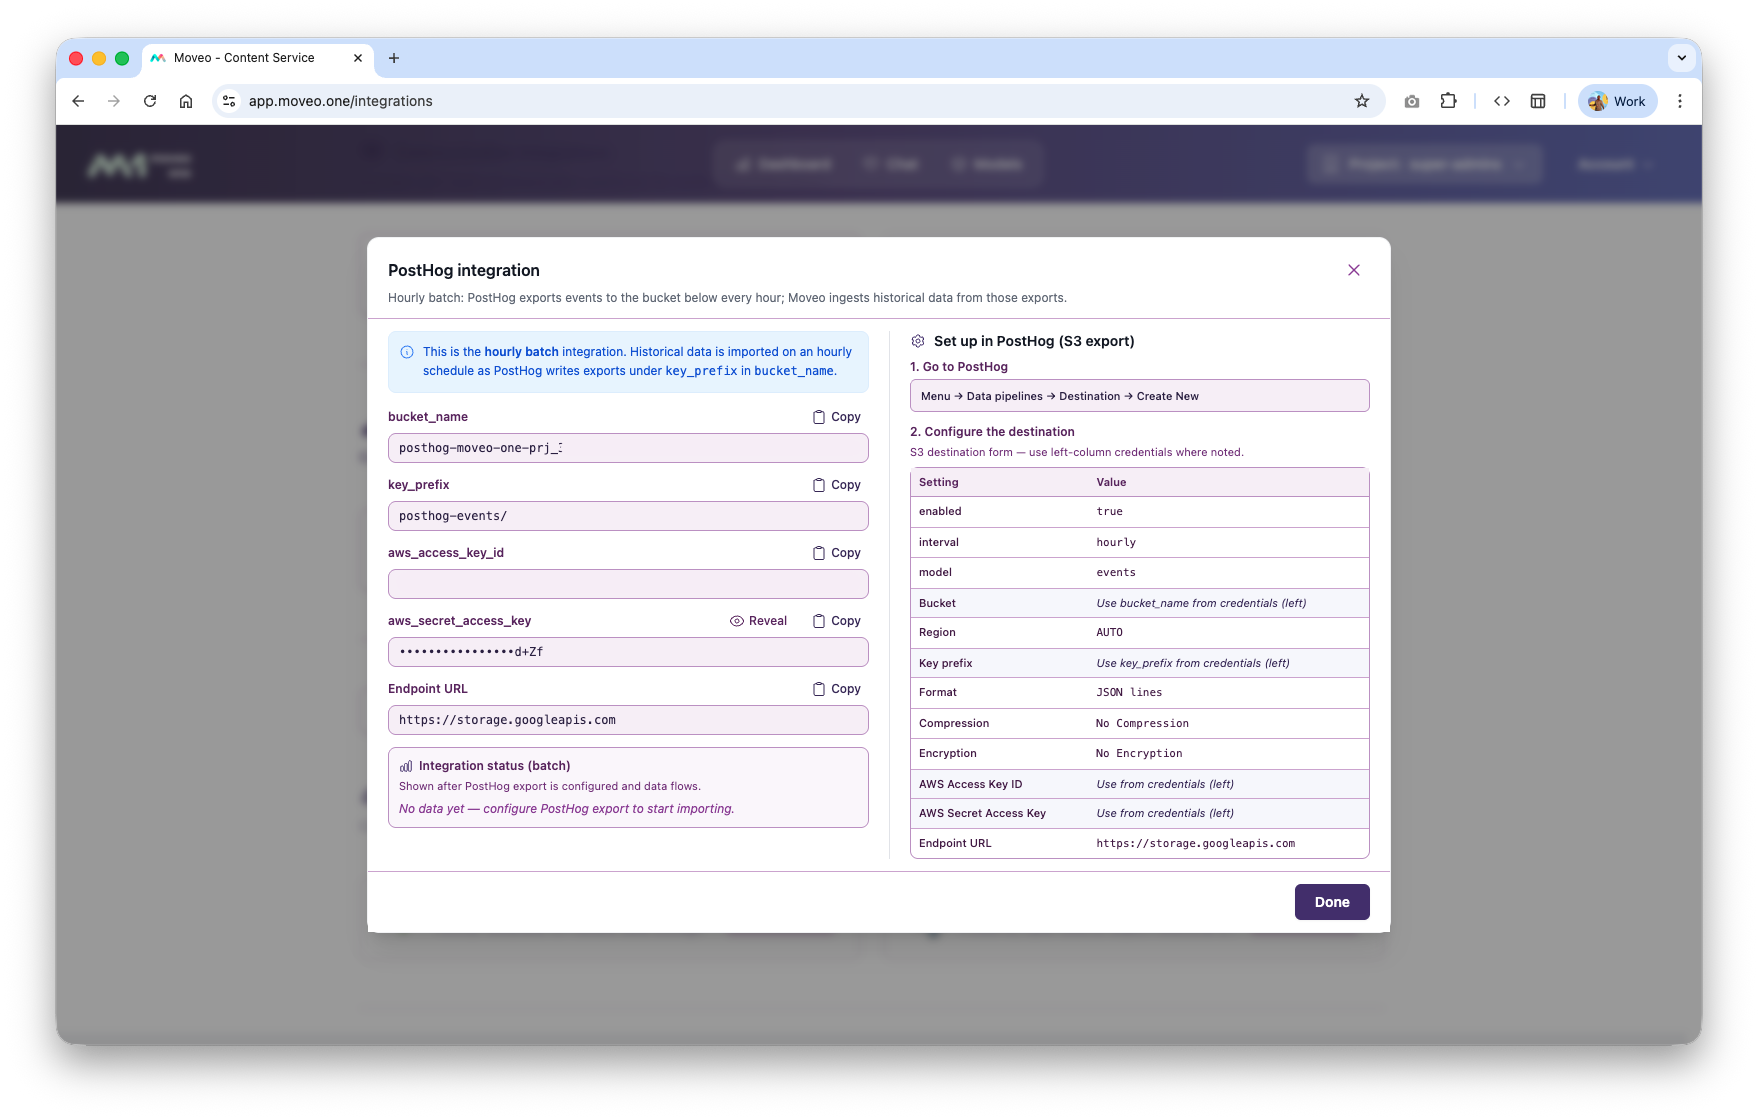Select the masked secret access key field
The width and height of the screenshot is (1758, 1119).
point(628,652)
